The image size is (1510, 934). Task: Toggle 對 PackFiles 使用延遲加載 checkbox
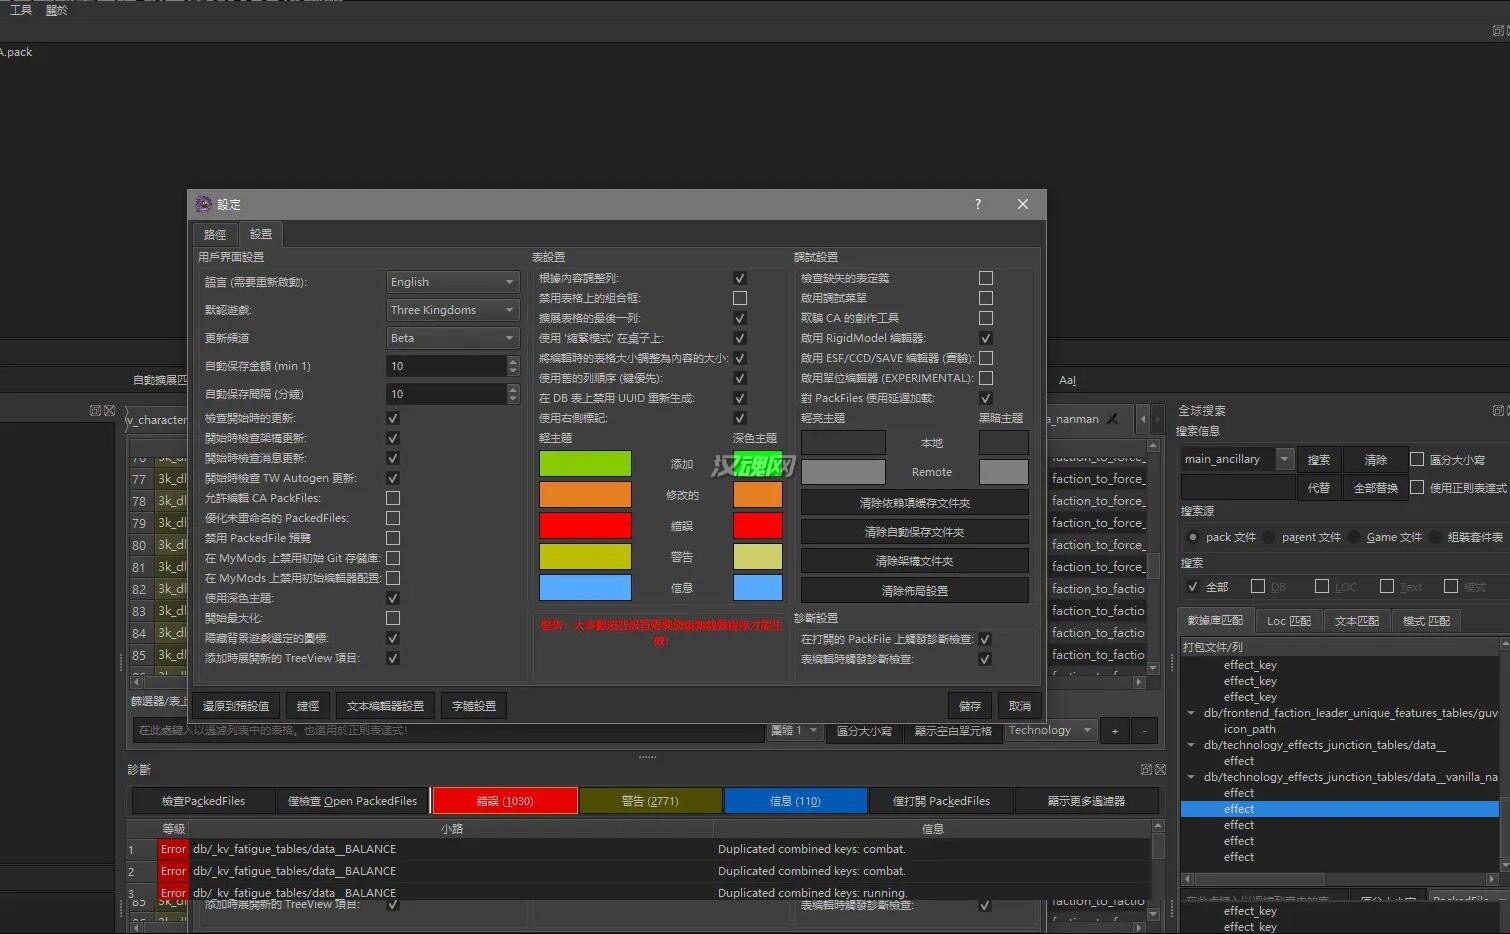click(x=986, y=398)
